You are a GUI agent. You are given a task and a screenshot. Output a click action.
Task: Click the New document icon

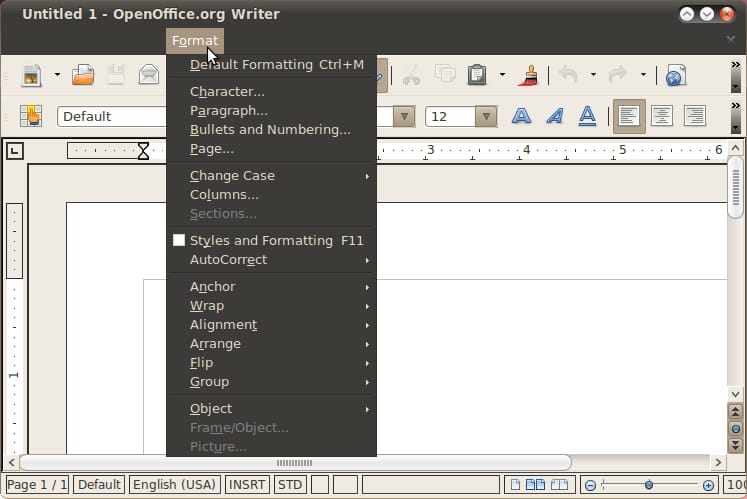coord(32,75)
